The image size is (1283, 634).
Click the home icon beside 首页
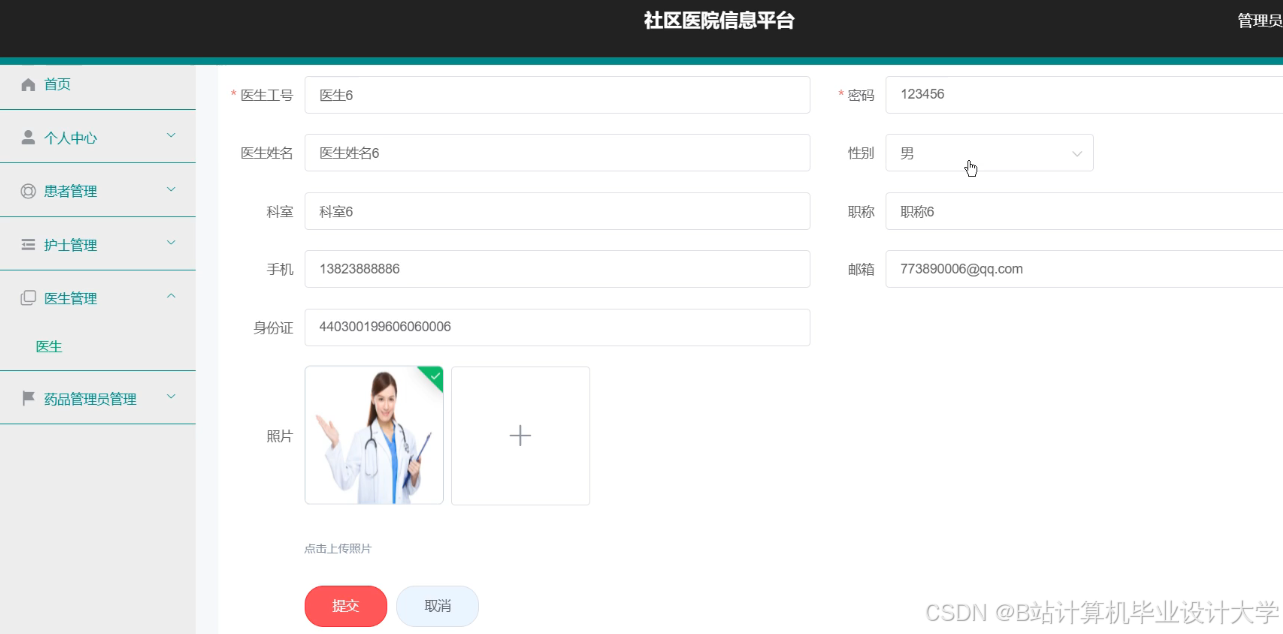pyautogui.click(x=28, y=85)
